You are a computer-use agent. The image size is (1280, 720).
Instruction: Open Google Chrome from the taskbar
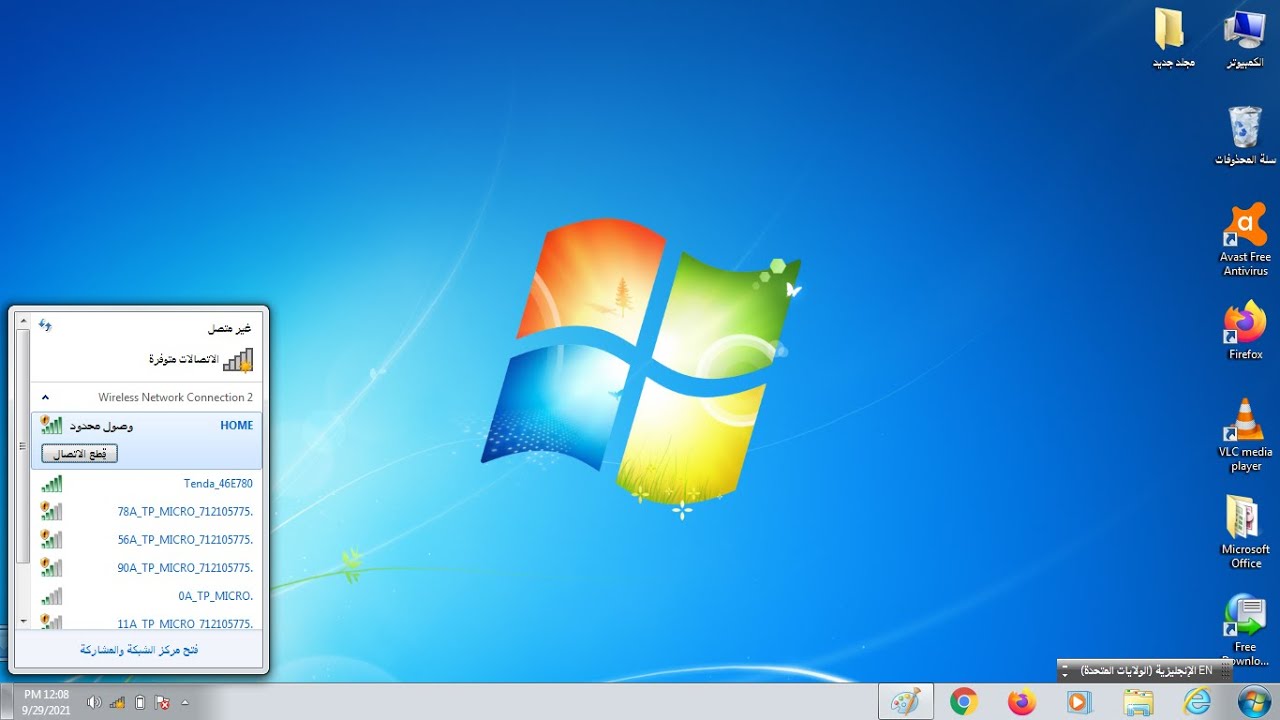(x=963, y=701)
